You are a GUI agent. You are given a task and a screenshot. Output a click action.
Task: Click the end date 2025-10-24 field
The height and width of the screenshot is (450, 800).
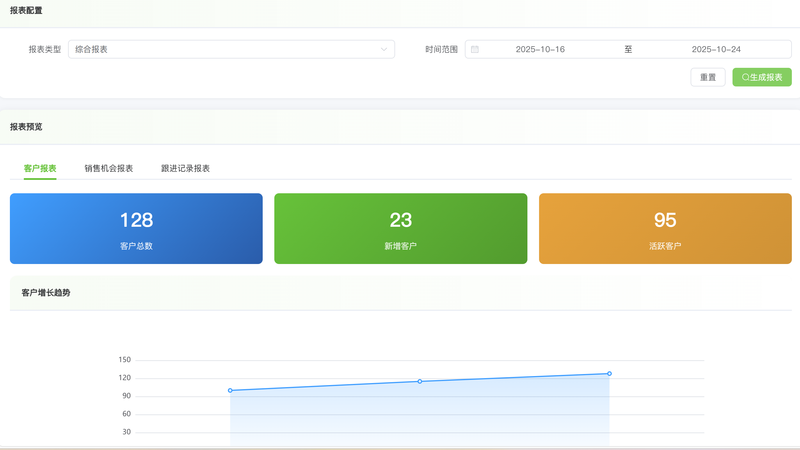click(716, 49)
